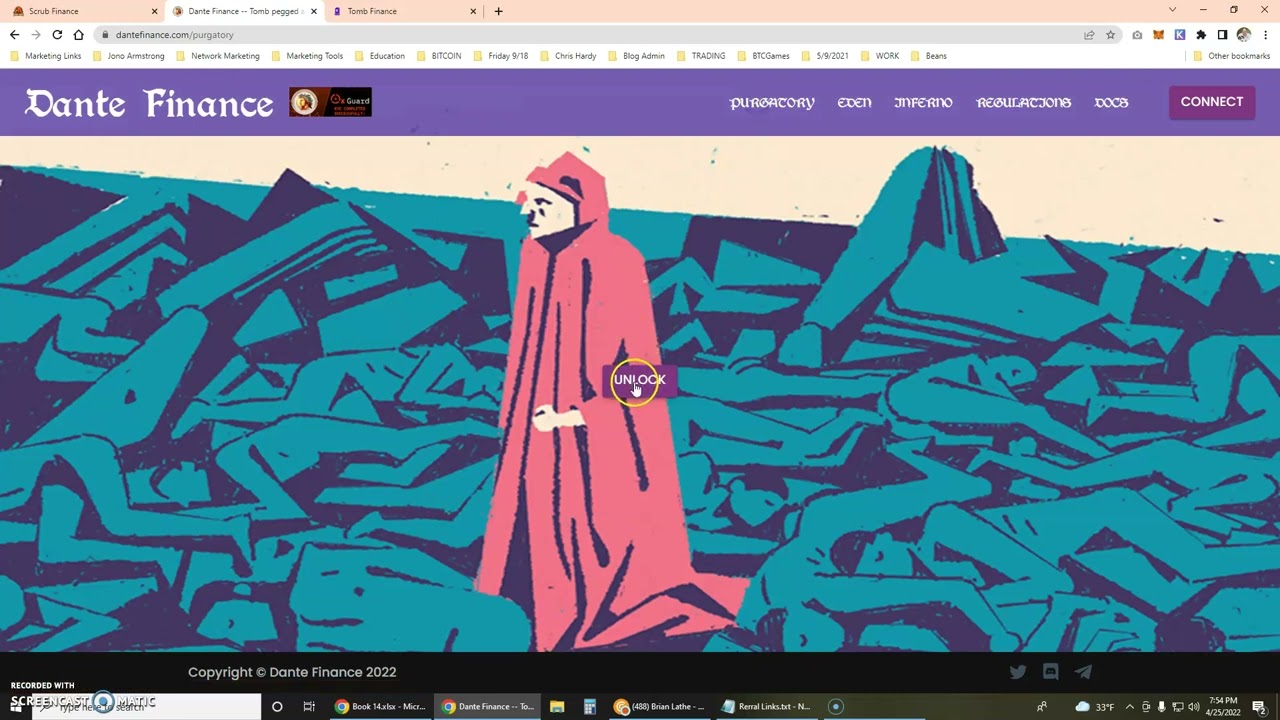Open the Docs nav page
The height and width of the screenshot is (720, 1280).
1111,102
